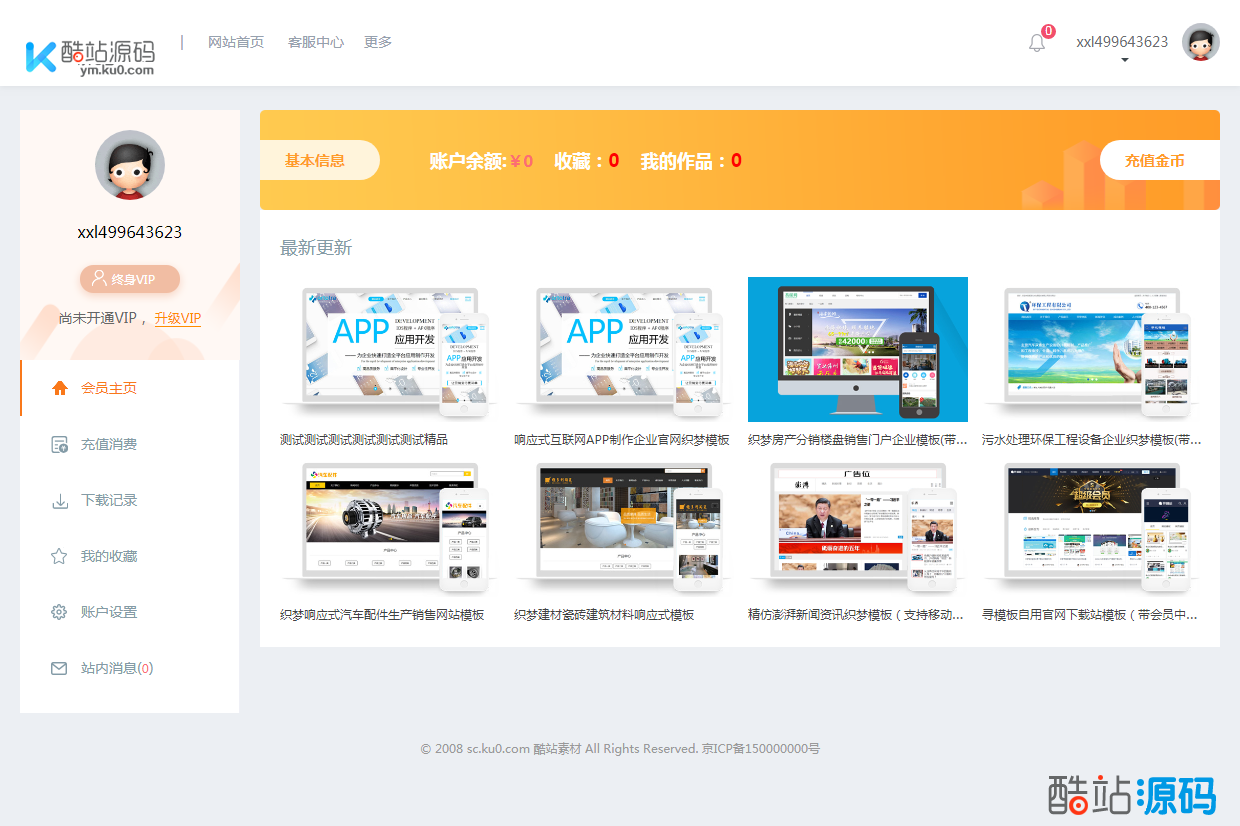This screenshot has height=826, width=1240.
Task: Click the 我的收藏 star icon
Action: pos(60,556)
